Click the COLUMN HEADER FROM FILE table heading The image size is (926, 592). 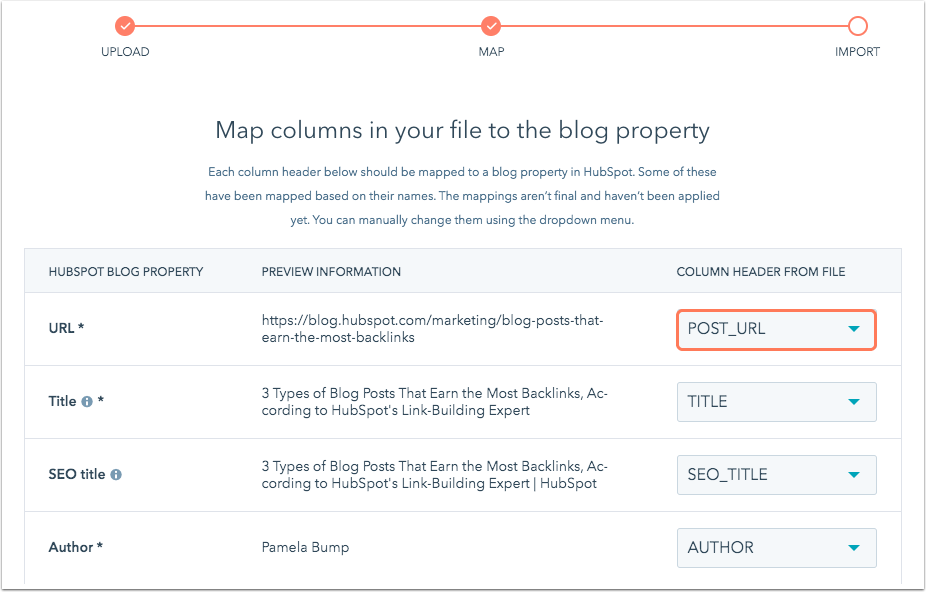(x=761, y=271)
